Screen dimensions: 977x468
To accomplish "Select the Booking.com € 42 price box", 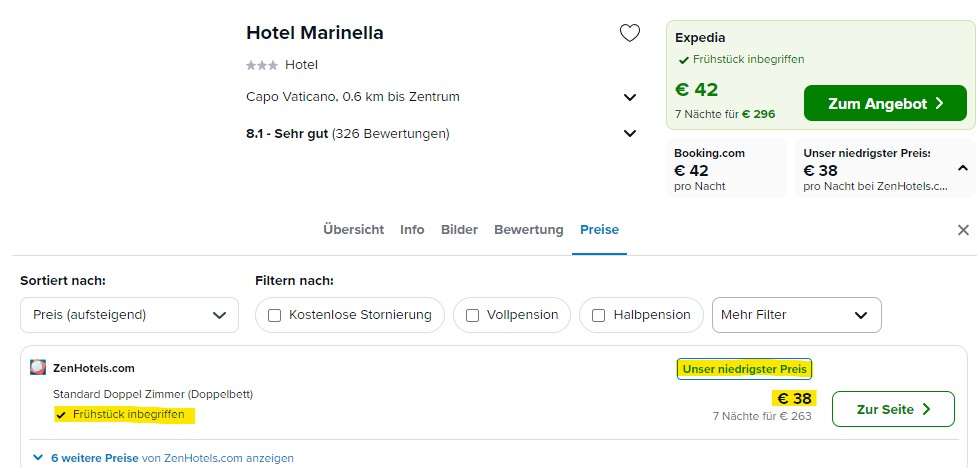I will tap(727, 169).
